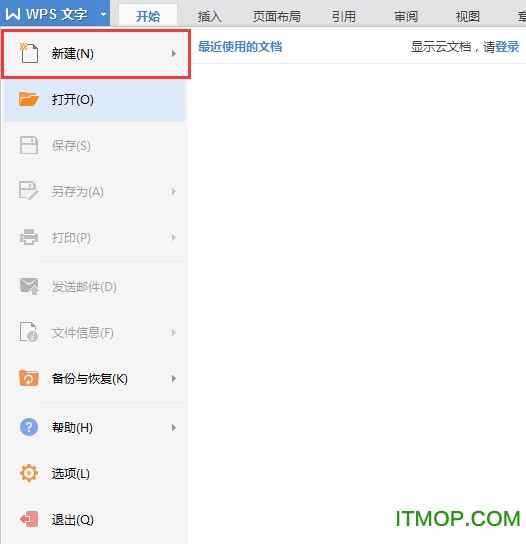
Task: Expand the submenu arrow of 文件信息(F)
Action: (174, 333)
